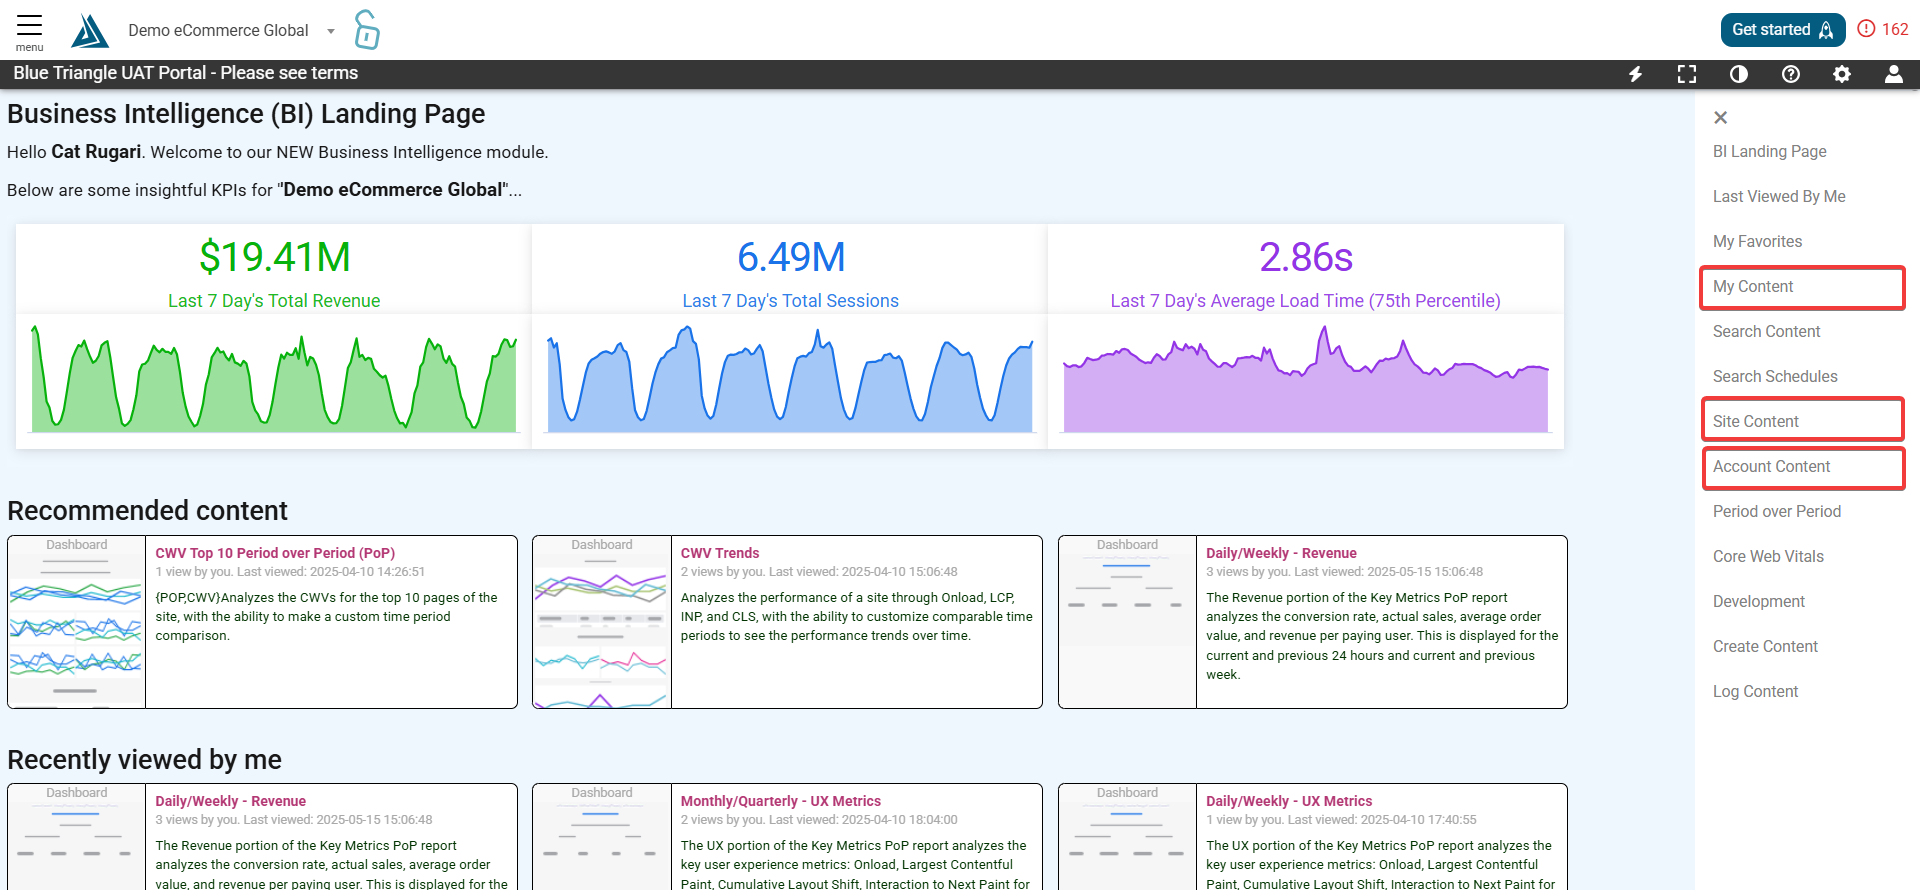Viewport: 1920px width, 890px height.
Task: Open Last Viewed By Me
Action: pos(1779,196)
